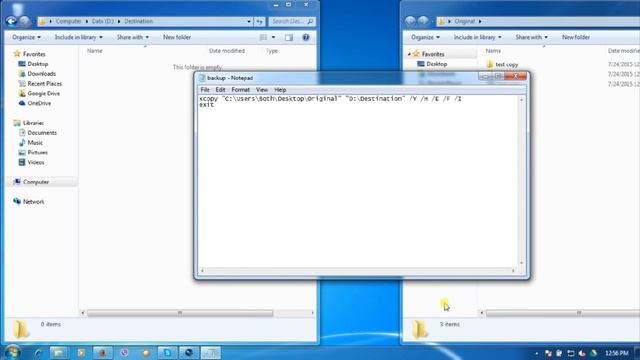This screenshot has width=640, height=360.
Task: Collapse Favorites tree in Original window
Action: click(x=409, y=54)
